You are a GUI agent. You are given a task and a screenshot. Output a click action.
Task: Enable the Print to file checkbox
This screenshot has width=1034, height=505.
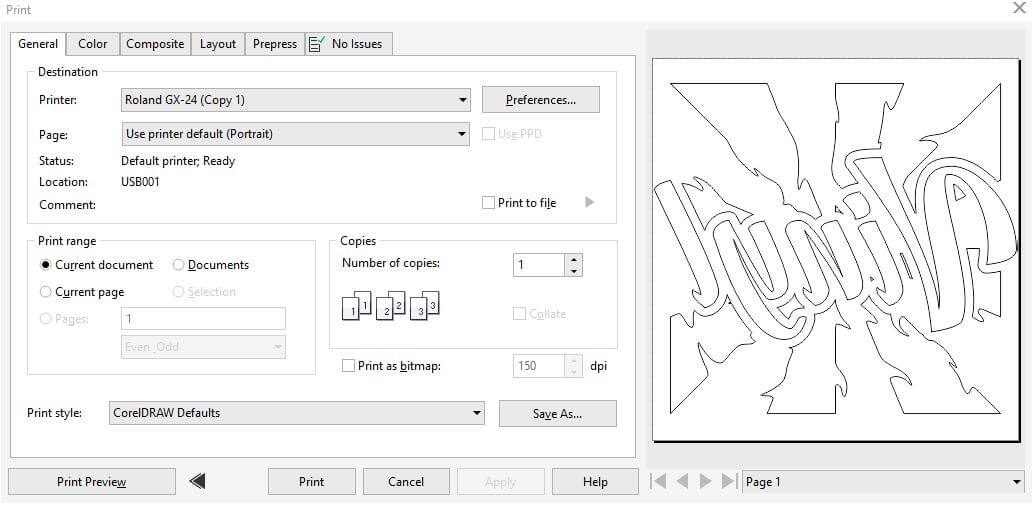489,203
